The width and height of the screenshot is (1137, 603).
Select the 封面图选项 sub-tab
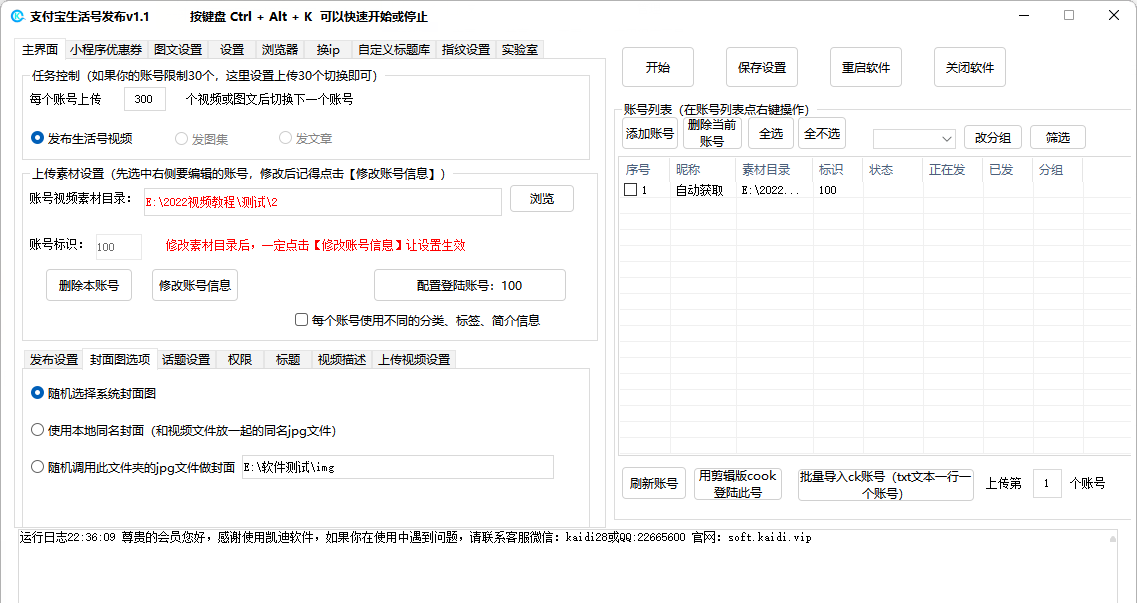[120, 359]
